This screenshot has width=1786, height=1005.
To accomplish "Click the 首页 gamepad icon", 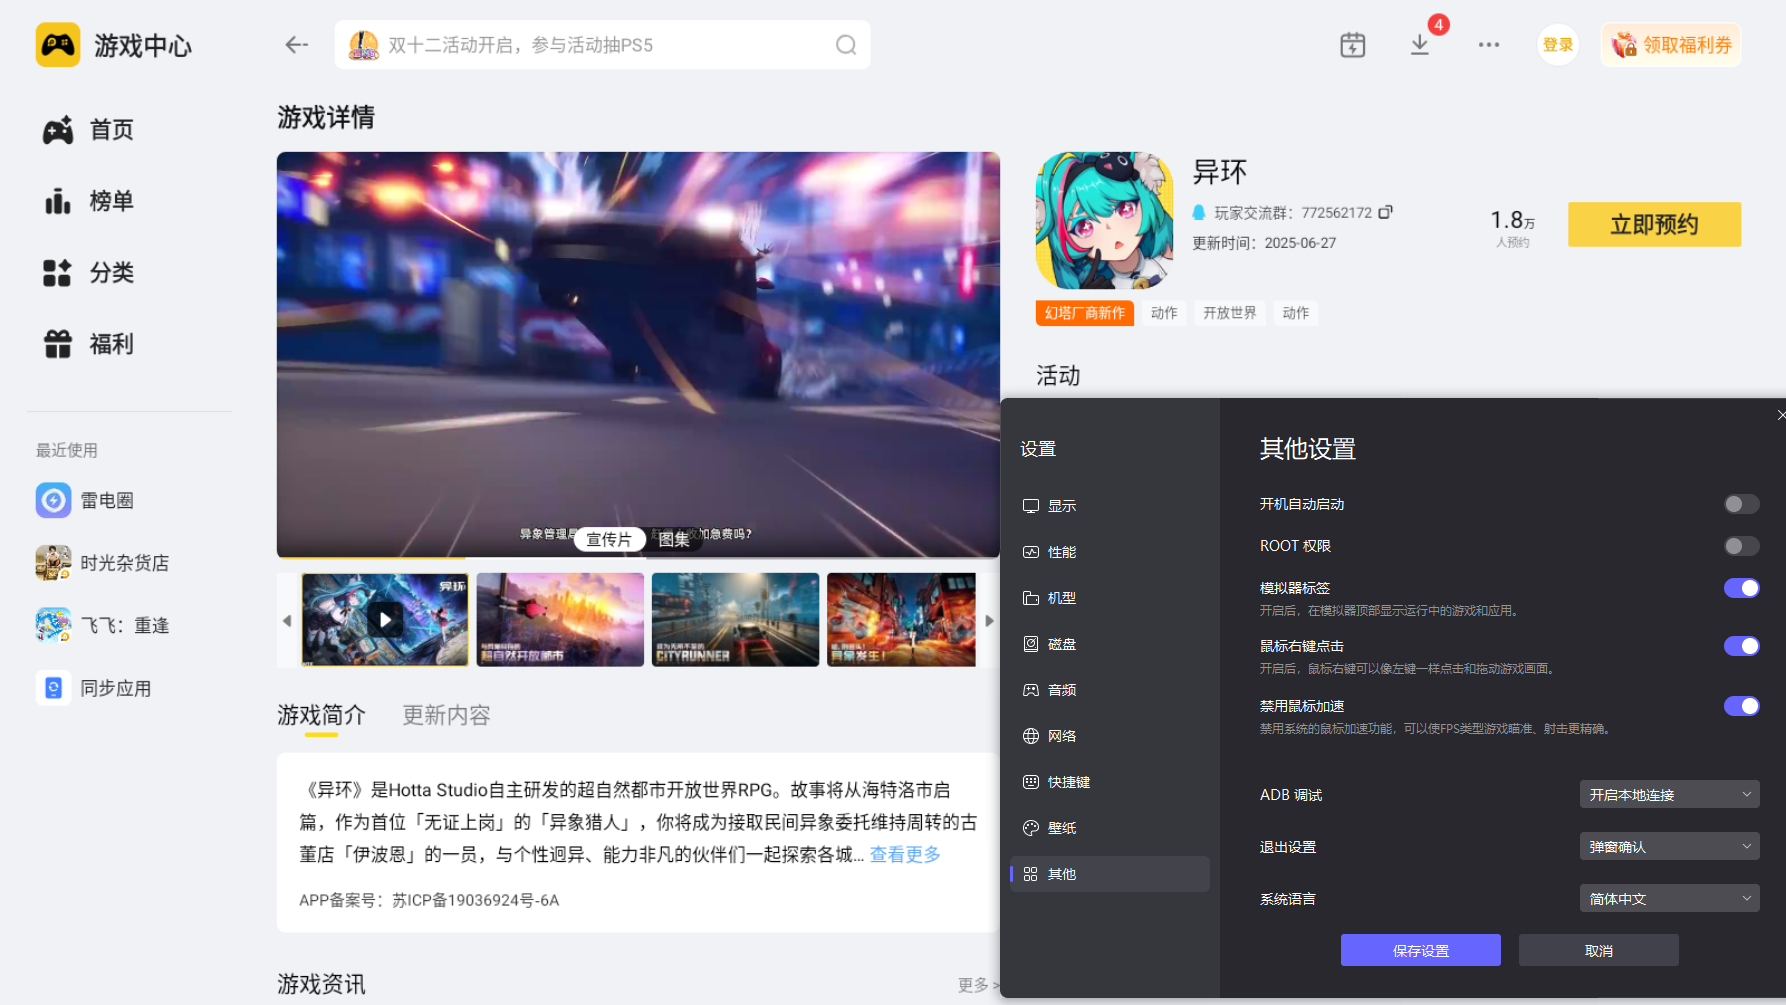I will [58, 130].
